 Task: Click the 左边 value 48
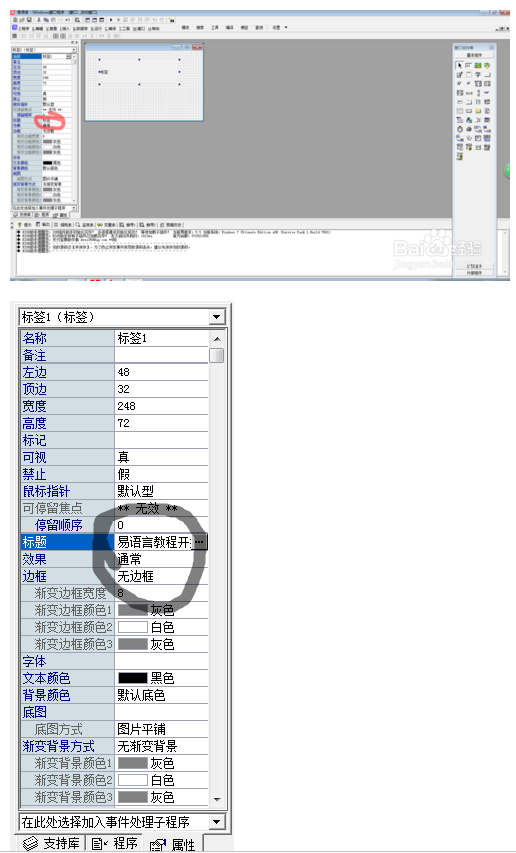pos(161,372)
